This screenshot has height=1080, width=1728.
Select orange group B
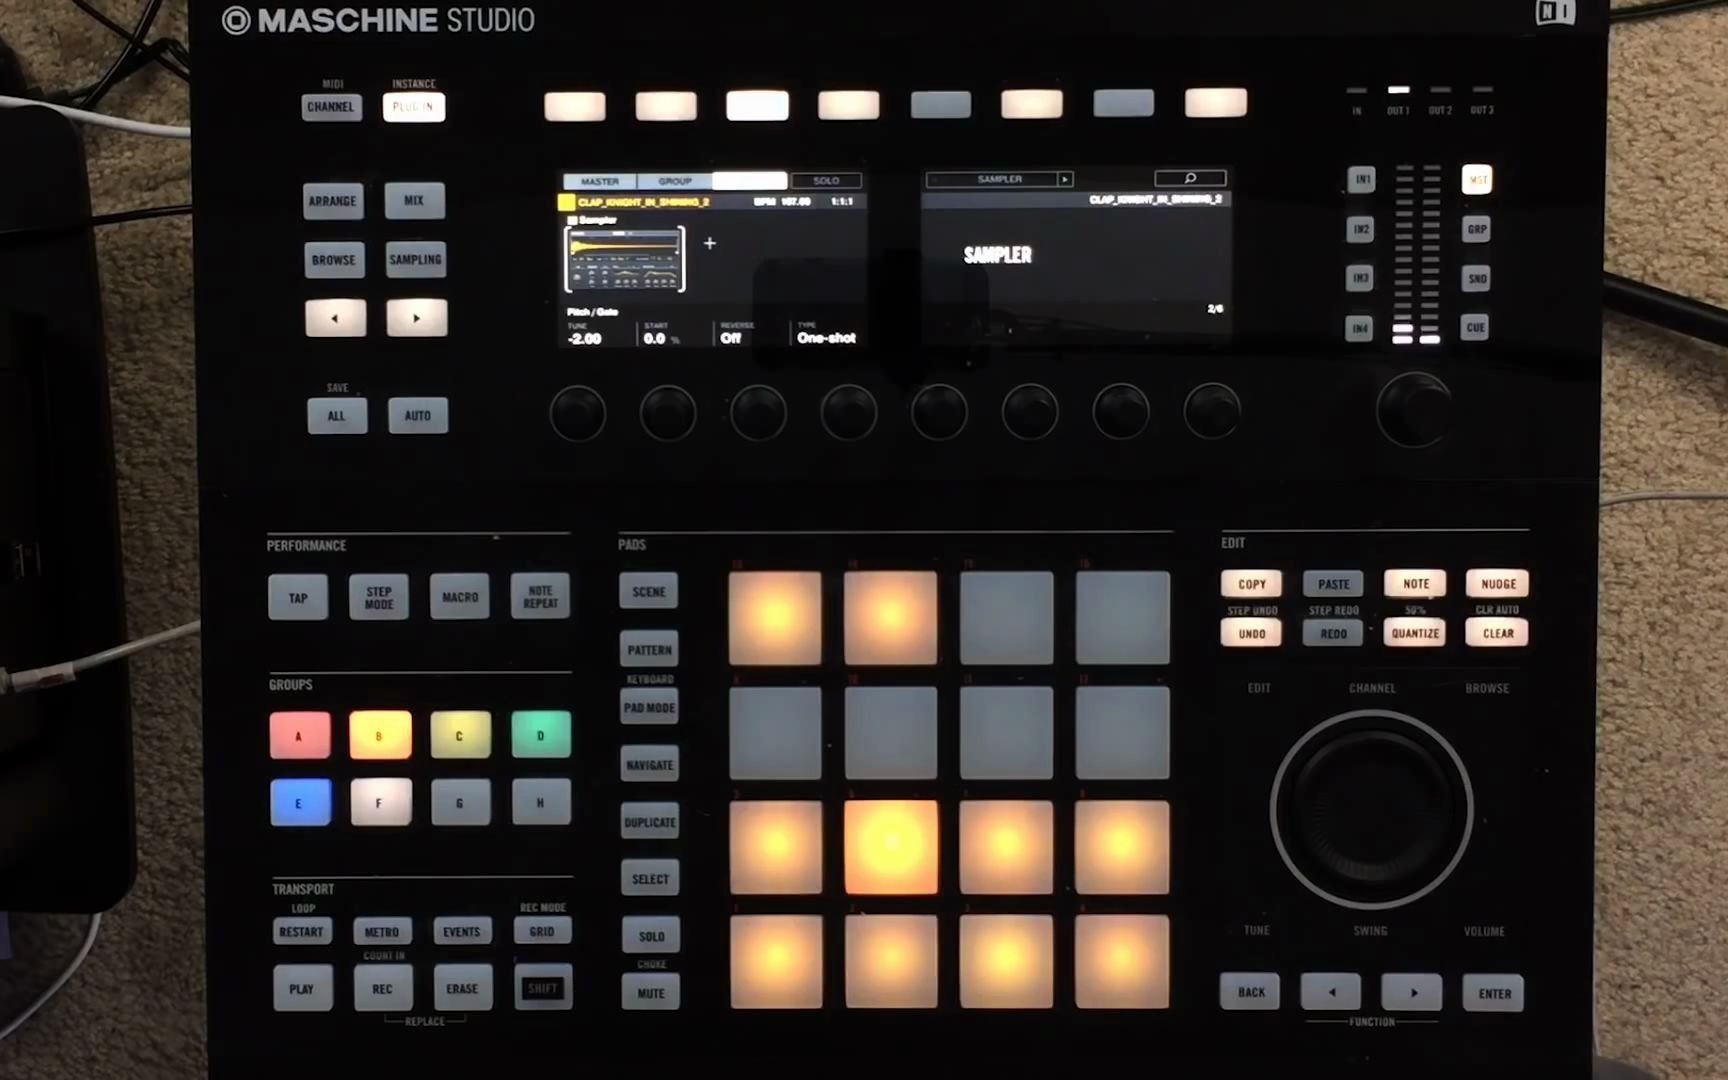click(x=380, y=735)
